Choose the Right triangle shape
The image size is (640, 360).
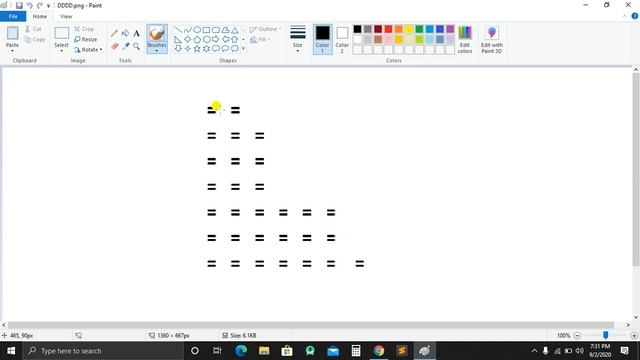click(178, 39)
